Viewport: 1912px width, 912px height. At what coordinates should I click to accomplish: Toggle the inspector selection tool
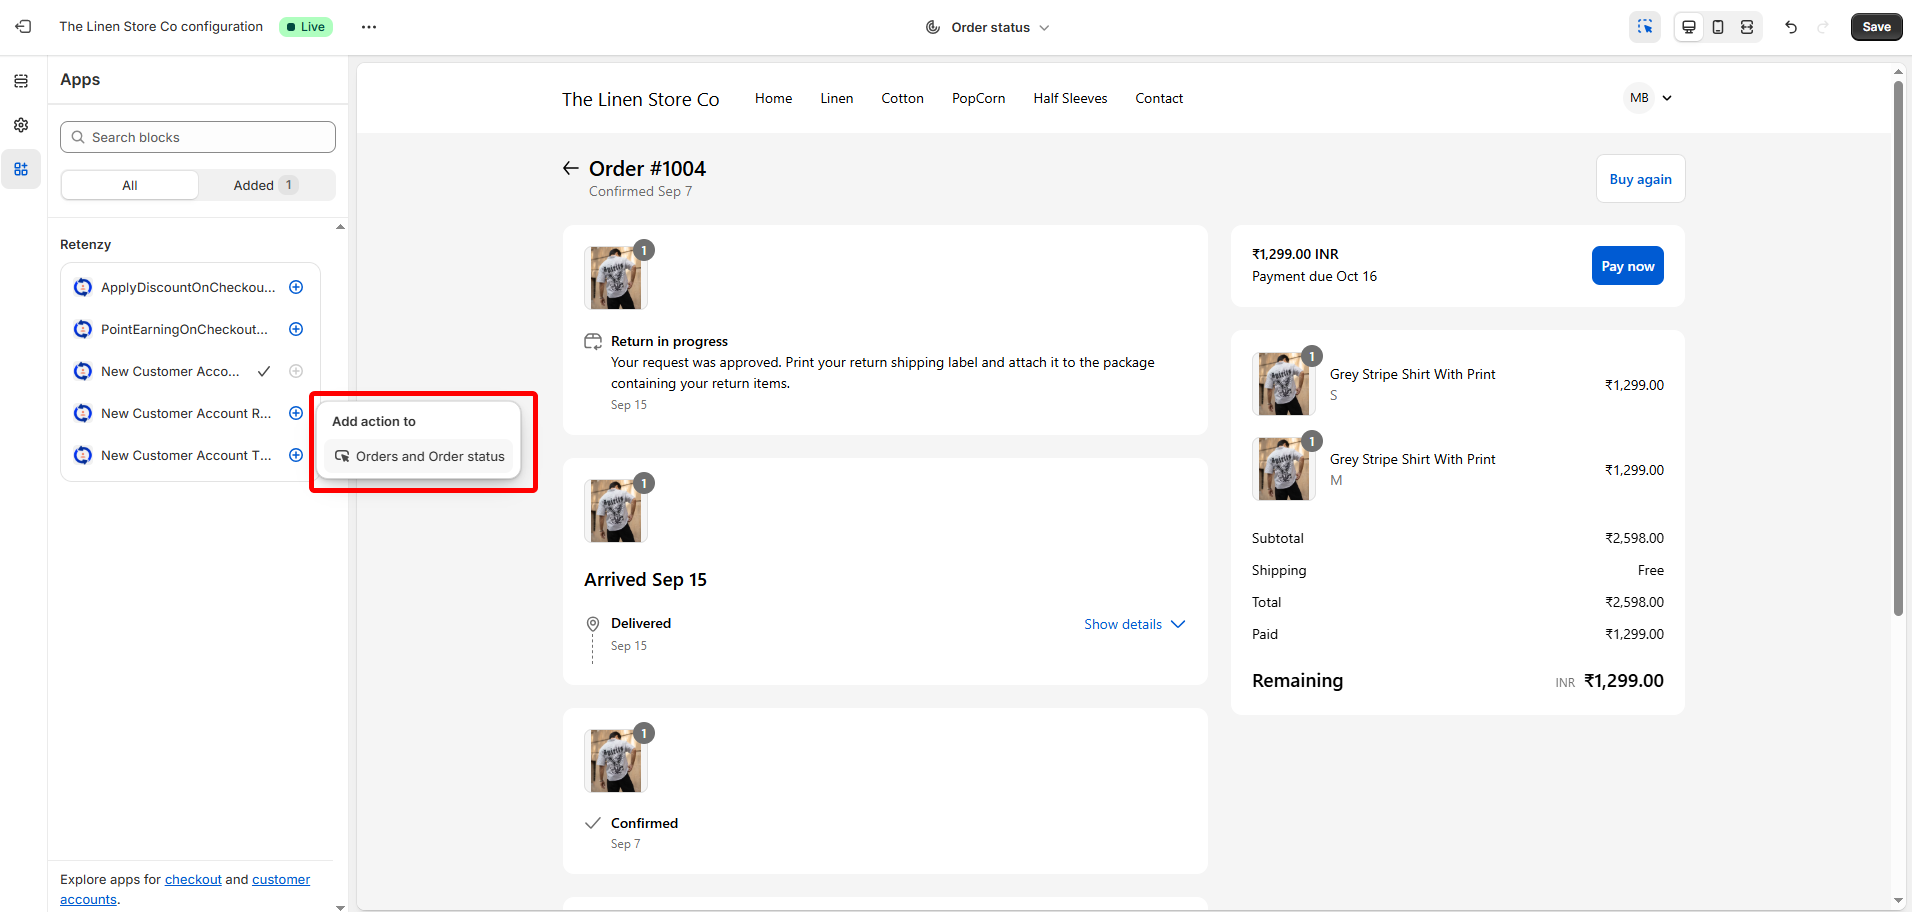click(x=1645, y=27)
